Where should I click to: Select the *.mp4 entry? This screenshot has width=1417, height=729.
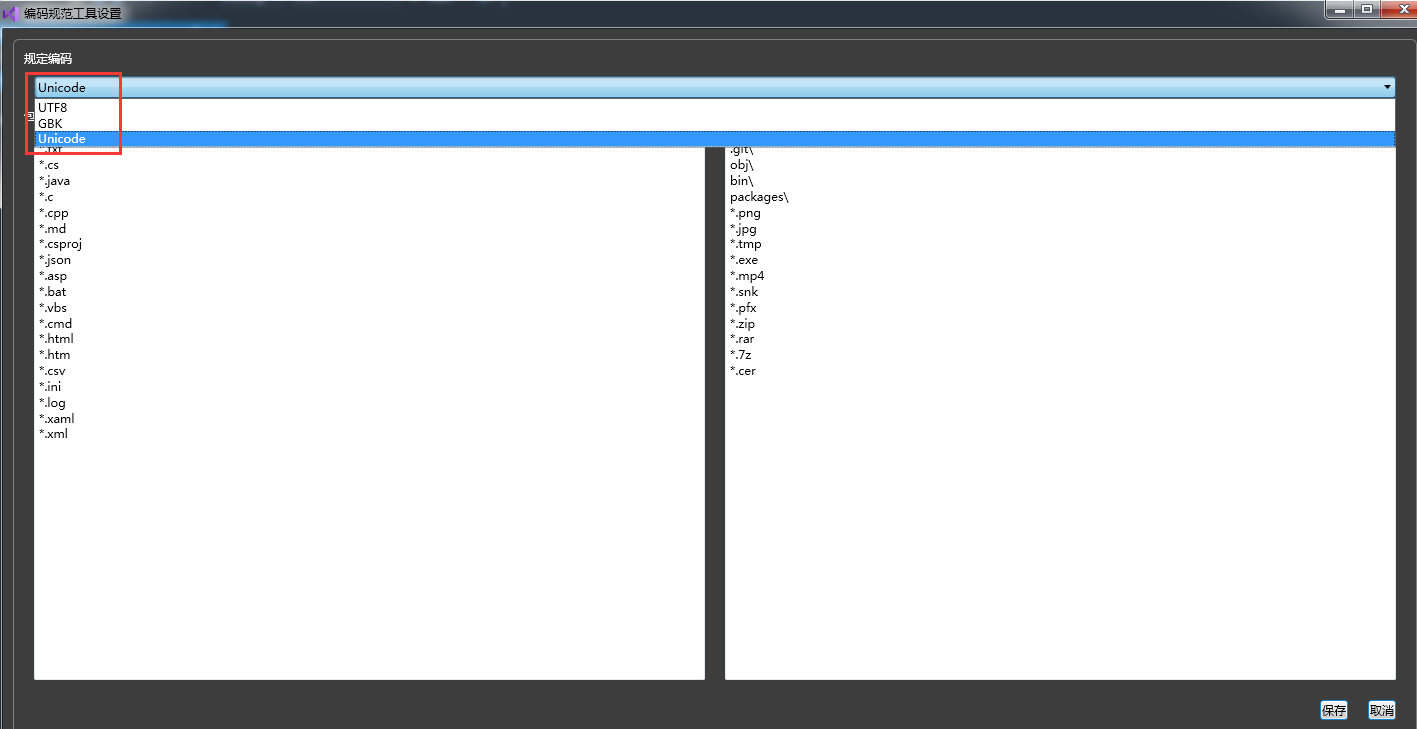tap(747, 276)
